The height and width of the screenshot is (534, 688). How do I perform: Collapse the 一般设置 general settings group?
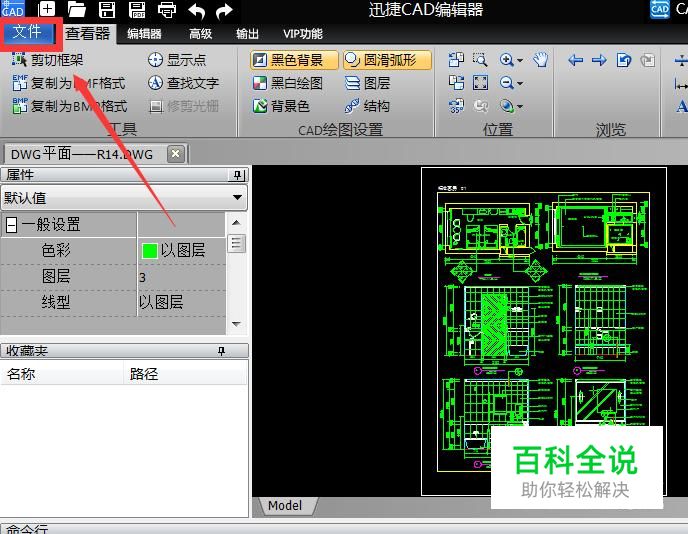coord(11,225)
